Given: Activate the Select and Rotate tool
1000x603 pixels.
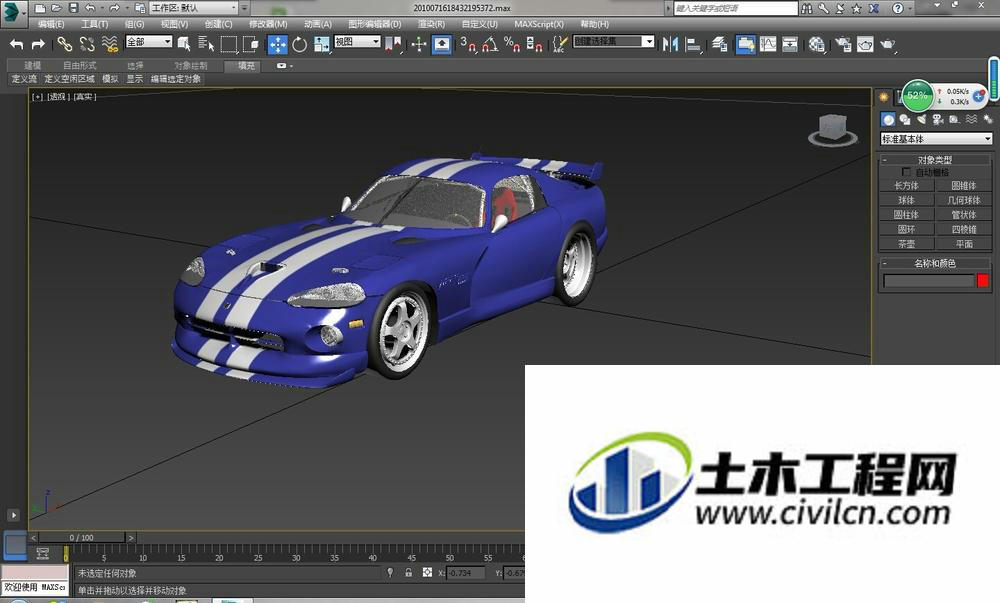Looking at the screenshot, I should (x=300, y=44).
